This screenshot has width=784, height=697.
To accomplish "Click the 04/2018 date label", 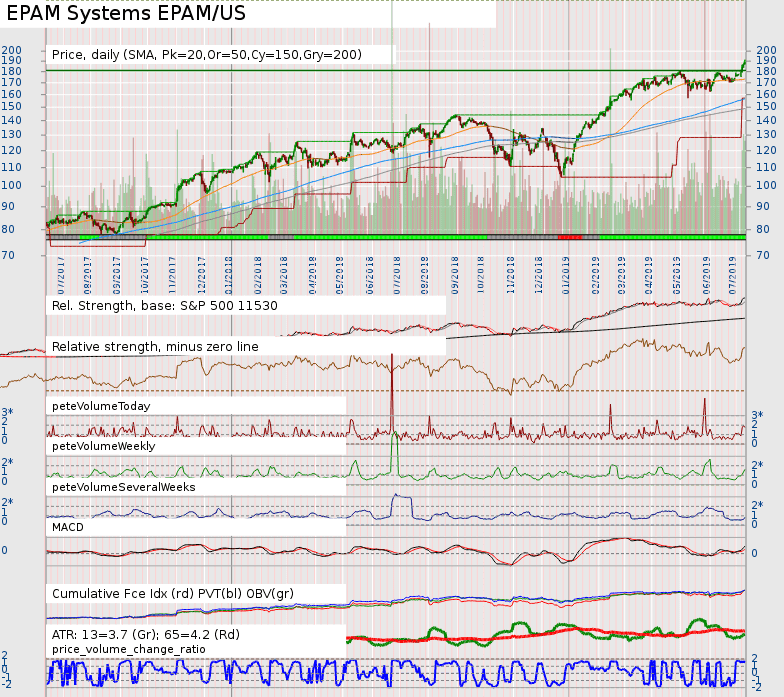I will click(312, 276).
